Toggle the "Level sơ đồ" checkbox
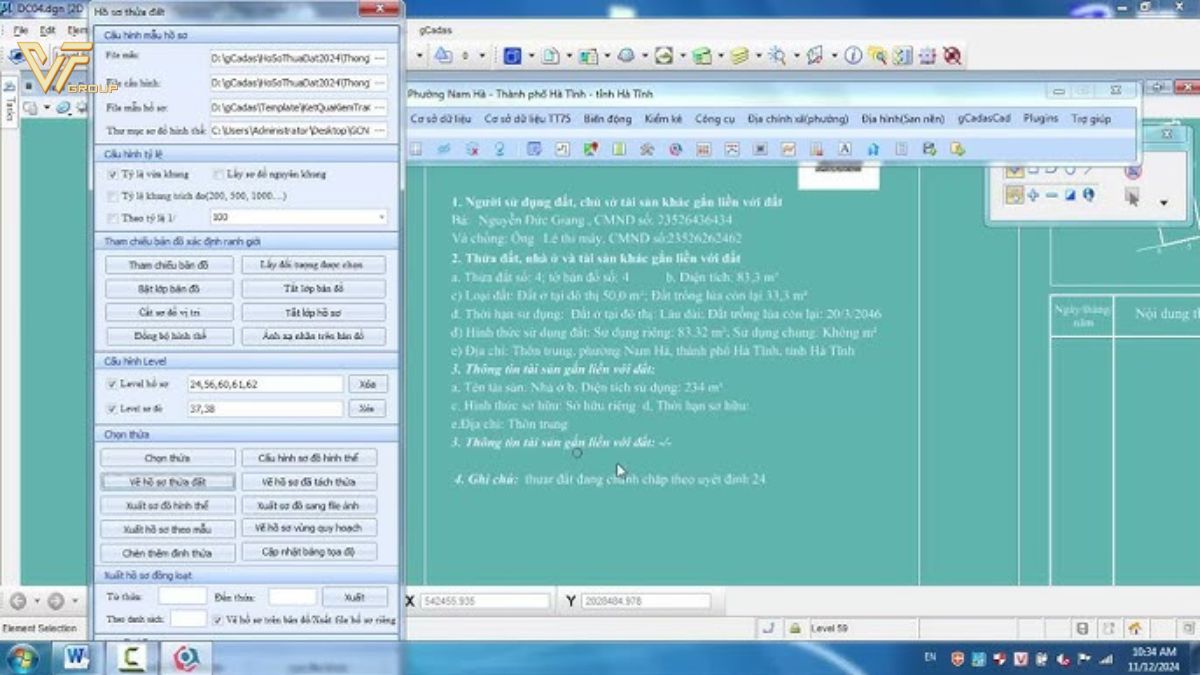Screen dimensions: 1200x675 coord(112,408)
